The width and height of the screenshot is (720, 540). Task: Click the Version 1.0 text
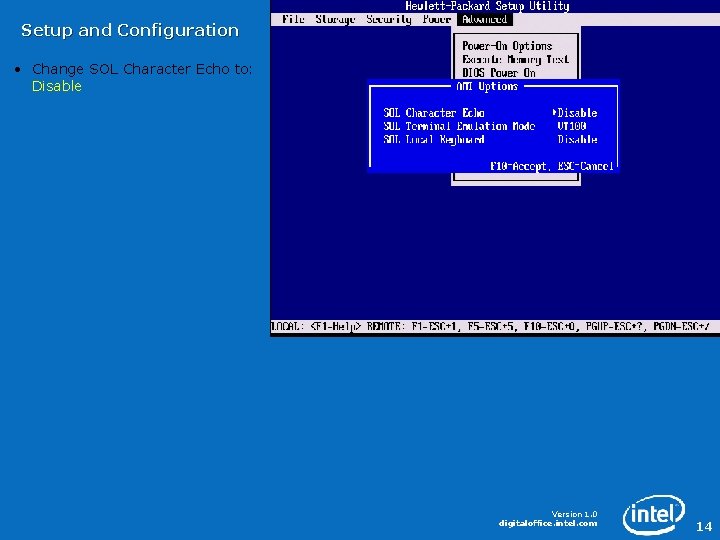pos(574,514)
